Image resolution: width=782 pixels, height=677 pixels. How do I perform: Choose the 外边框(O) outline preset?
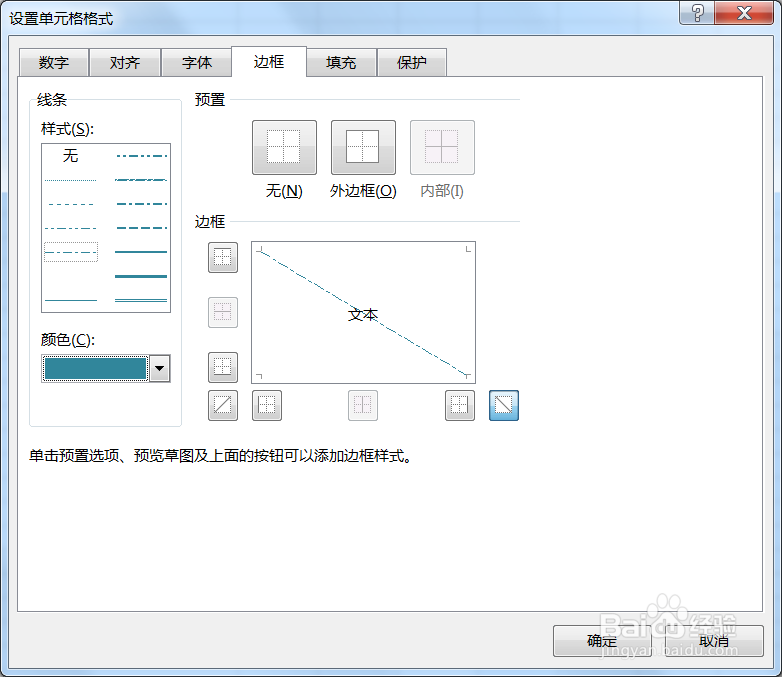point(363,148)
